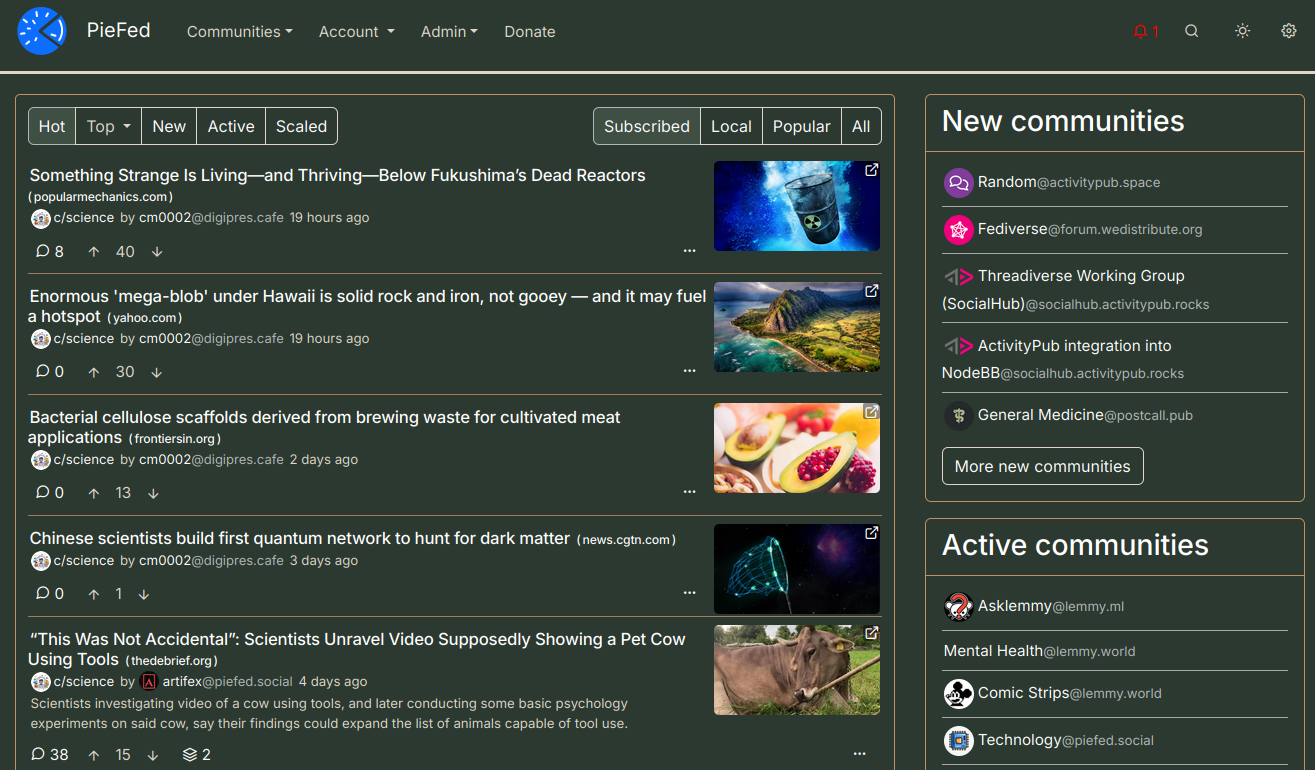Upvote the Fukushima reactors post
Screen dimensions: 1315x770
[94, 252]
